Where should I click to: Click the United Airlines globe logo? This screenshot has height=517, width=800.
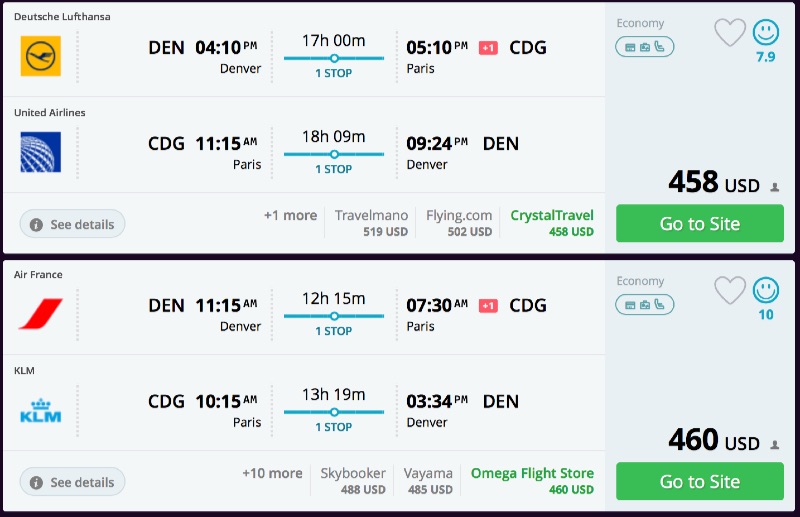[41, 152]
